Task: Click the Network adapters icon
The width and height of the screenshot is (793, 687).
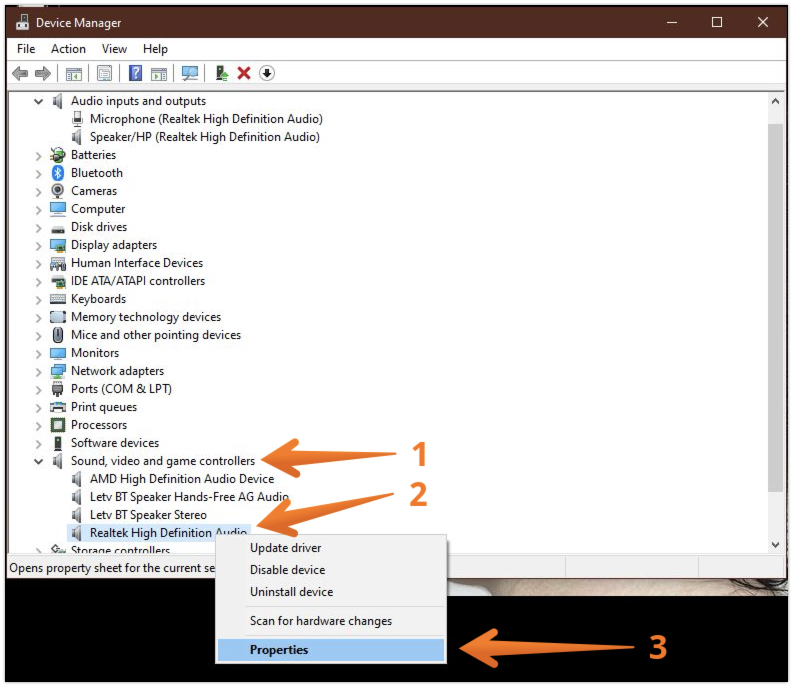Action: [58, 371]
